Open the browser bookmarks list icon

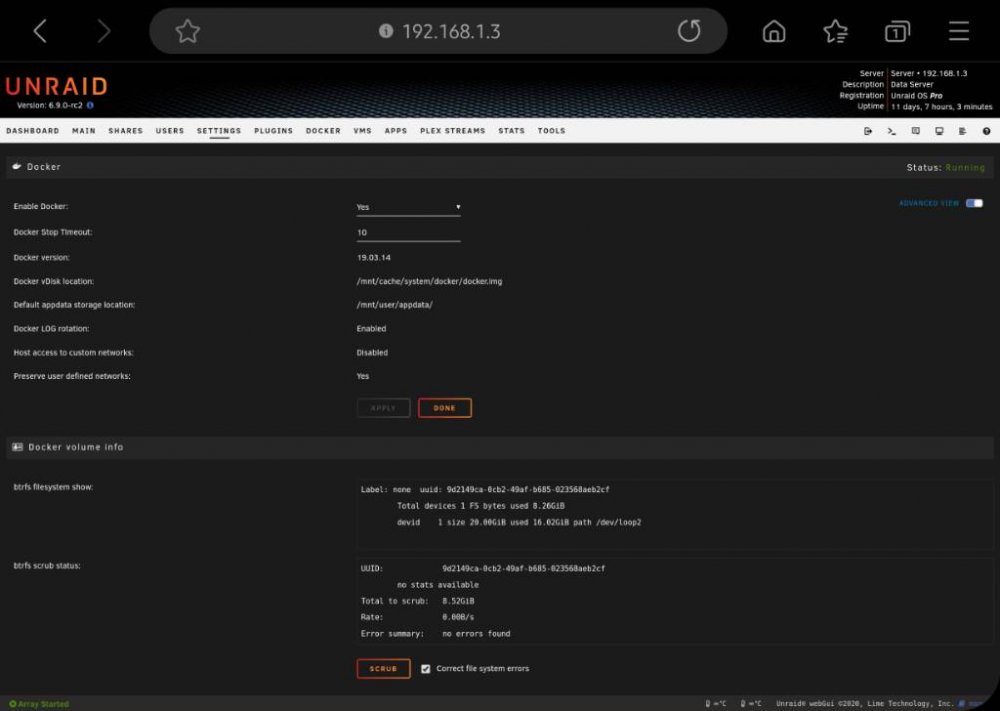(835, 31)
